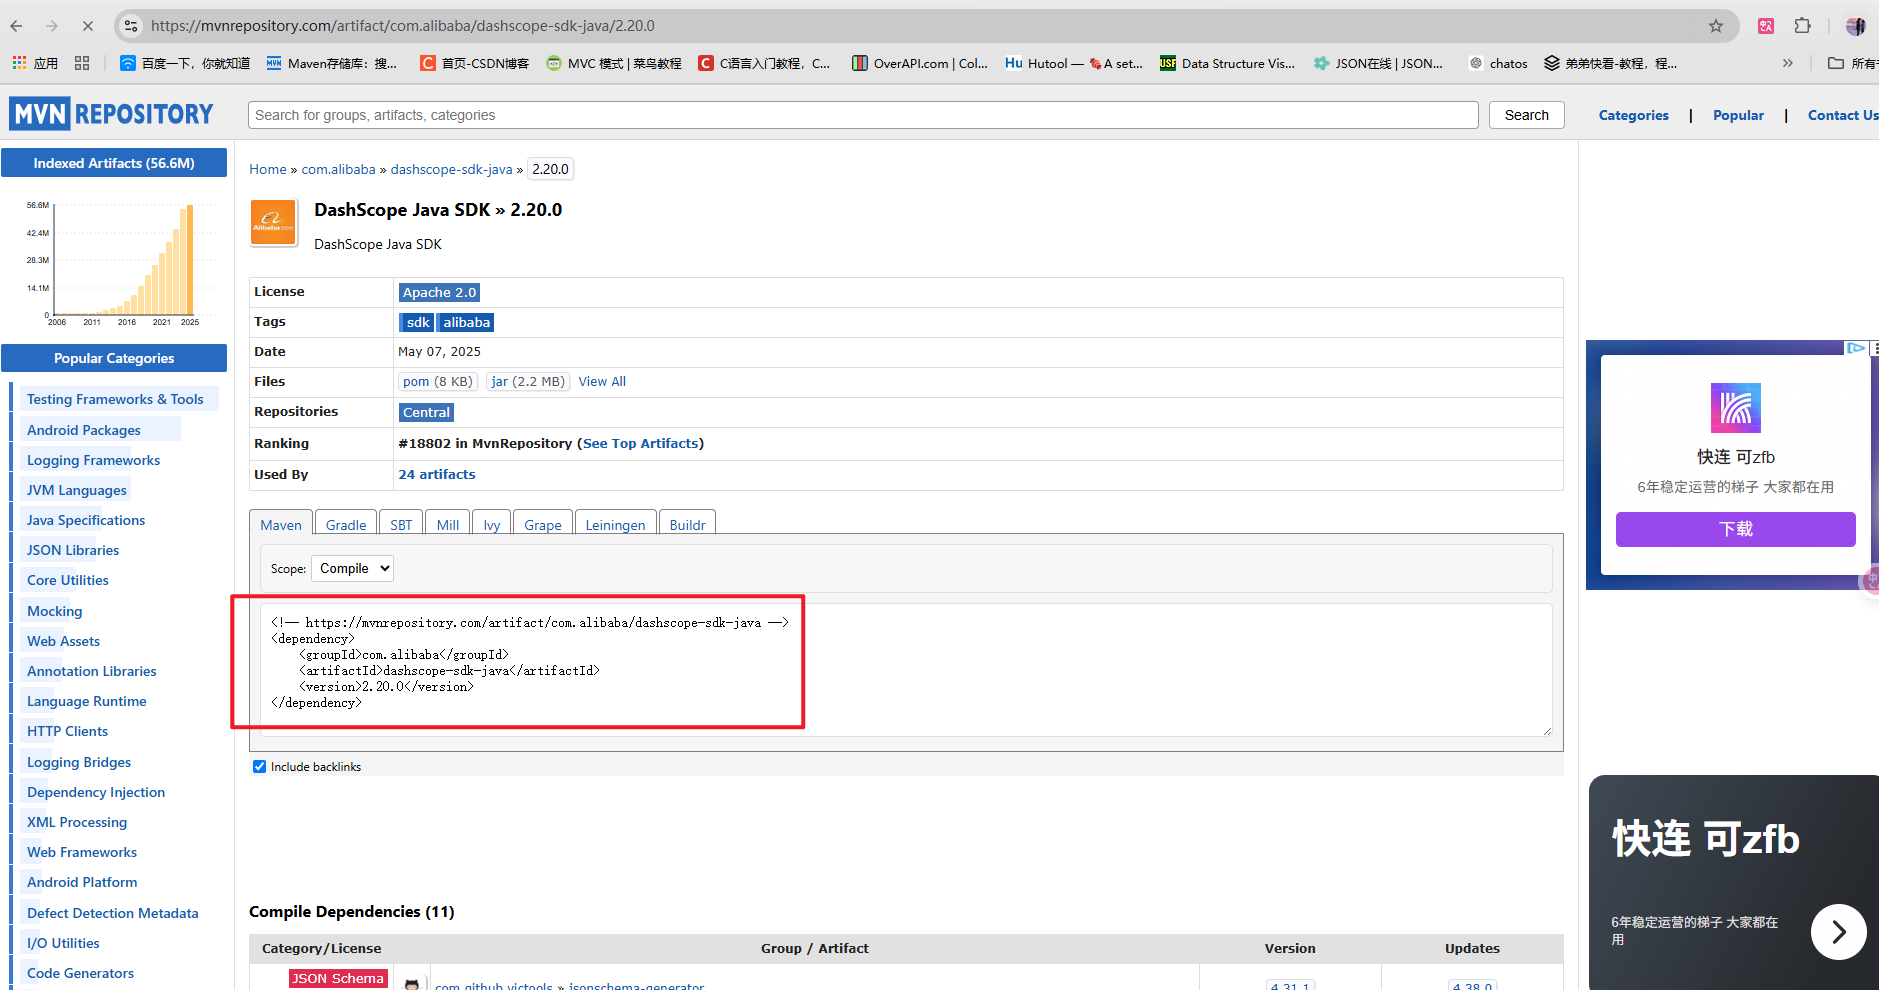
Task: Download the jar (2.2 MB) file
Action: point(528,381)
